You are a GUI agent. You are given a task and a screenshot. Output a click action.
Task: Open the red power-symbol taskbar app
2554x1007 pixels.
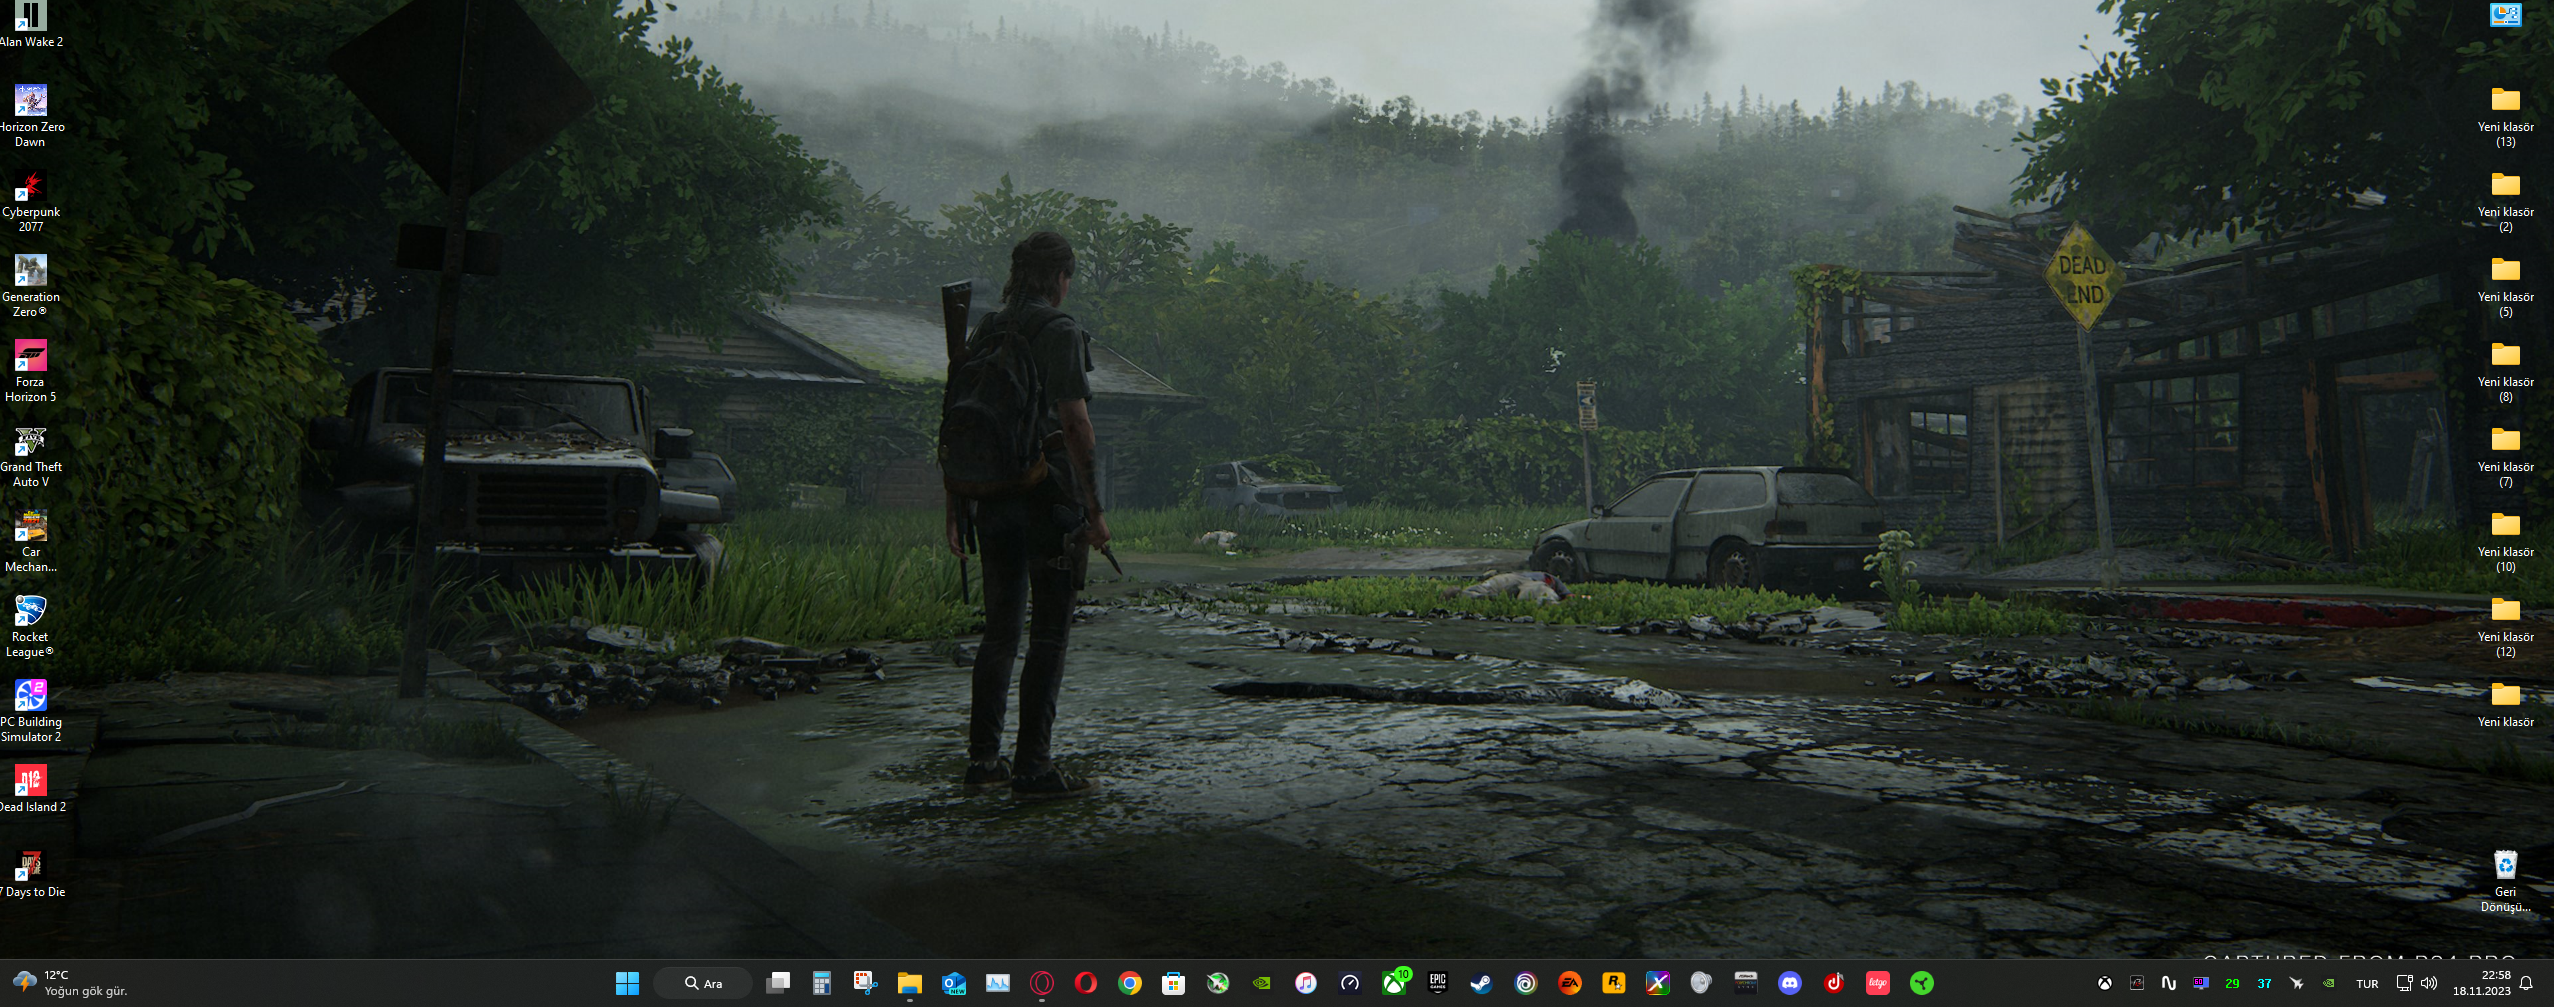click(x=1834, y=983)
